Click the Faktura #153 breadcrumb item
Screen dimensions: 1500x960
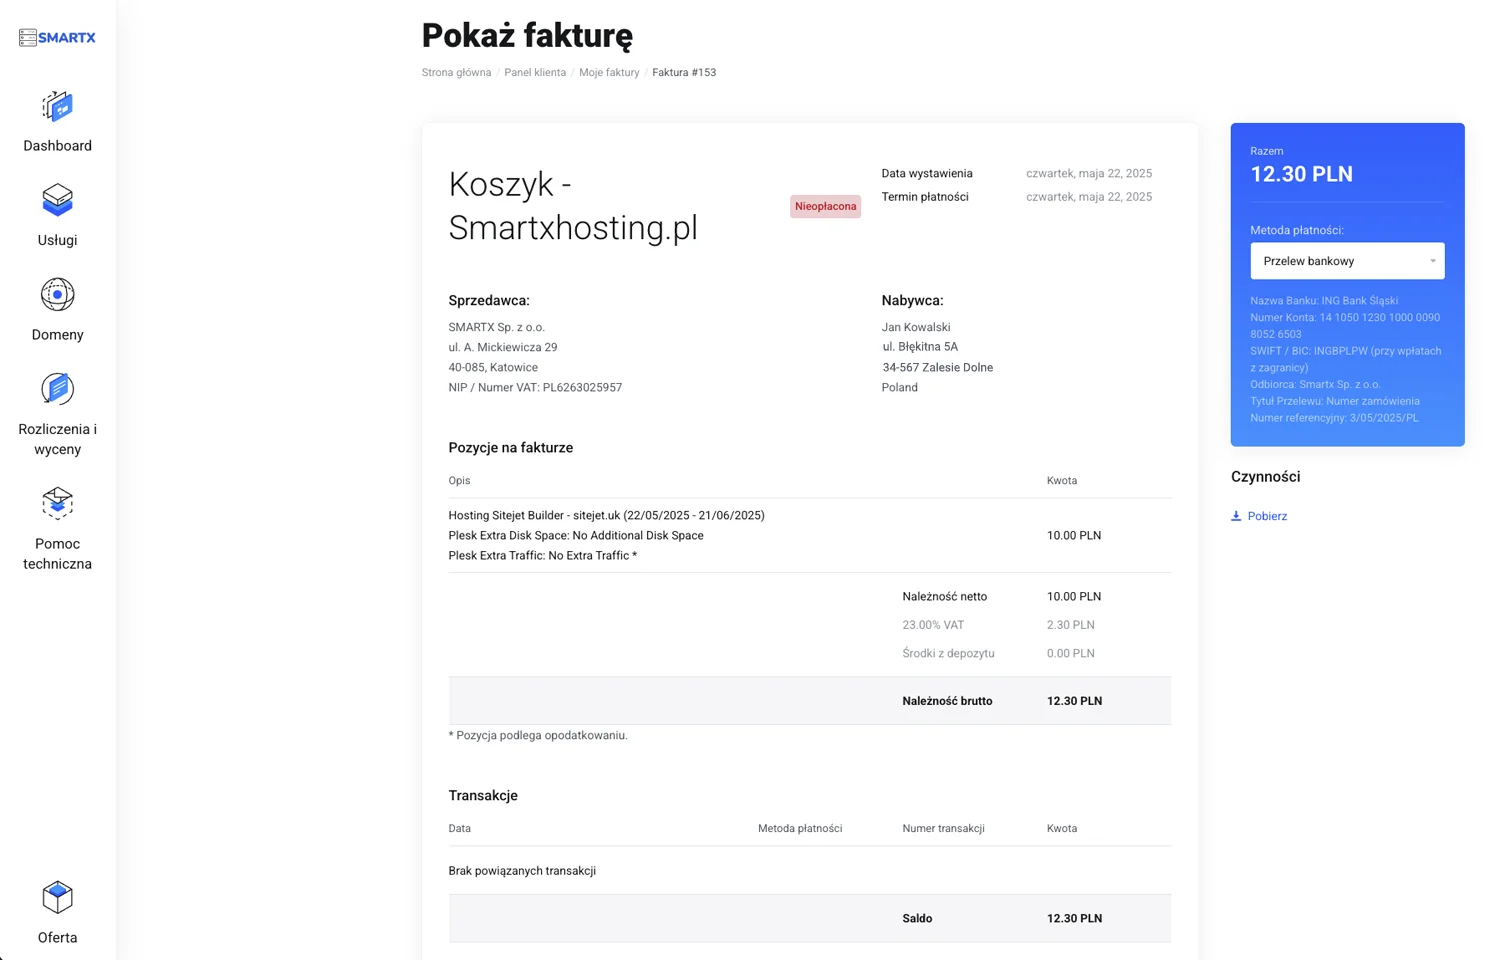point(685,72)
